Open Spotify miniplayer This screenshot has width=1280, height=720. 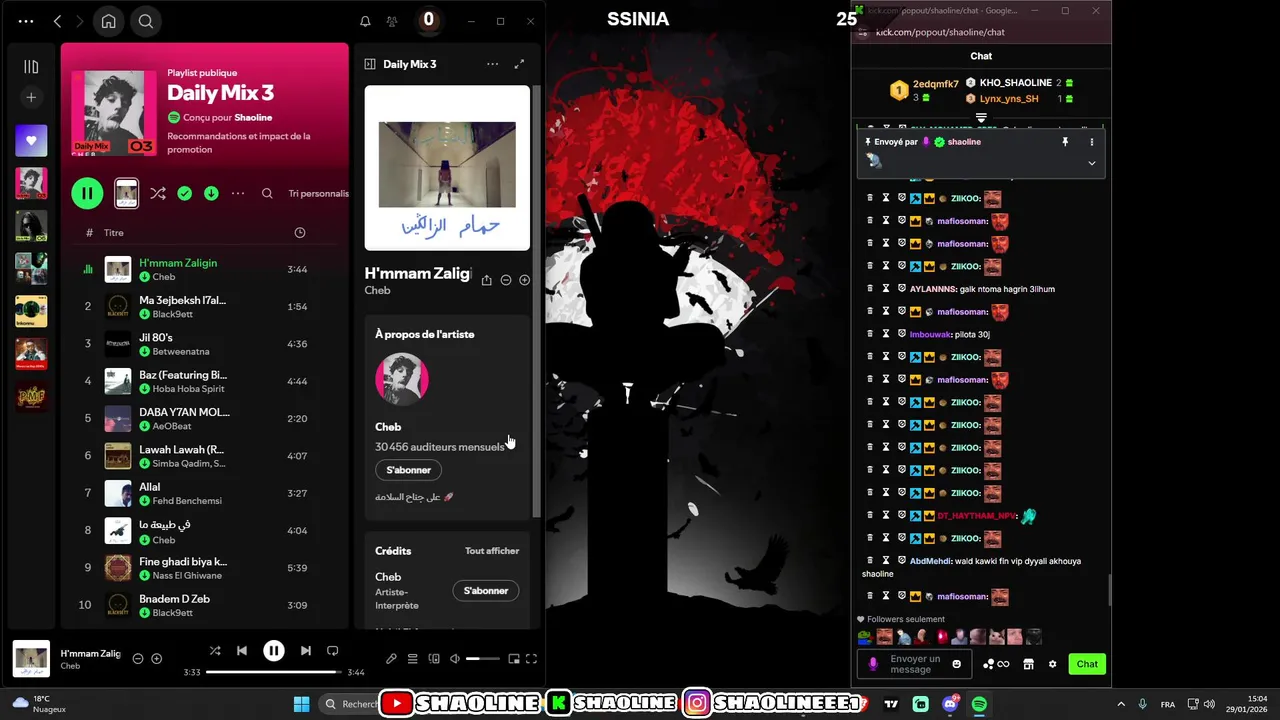click(514, 658)
